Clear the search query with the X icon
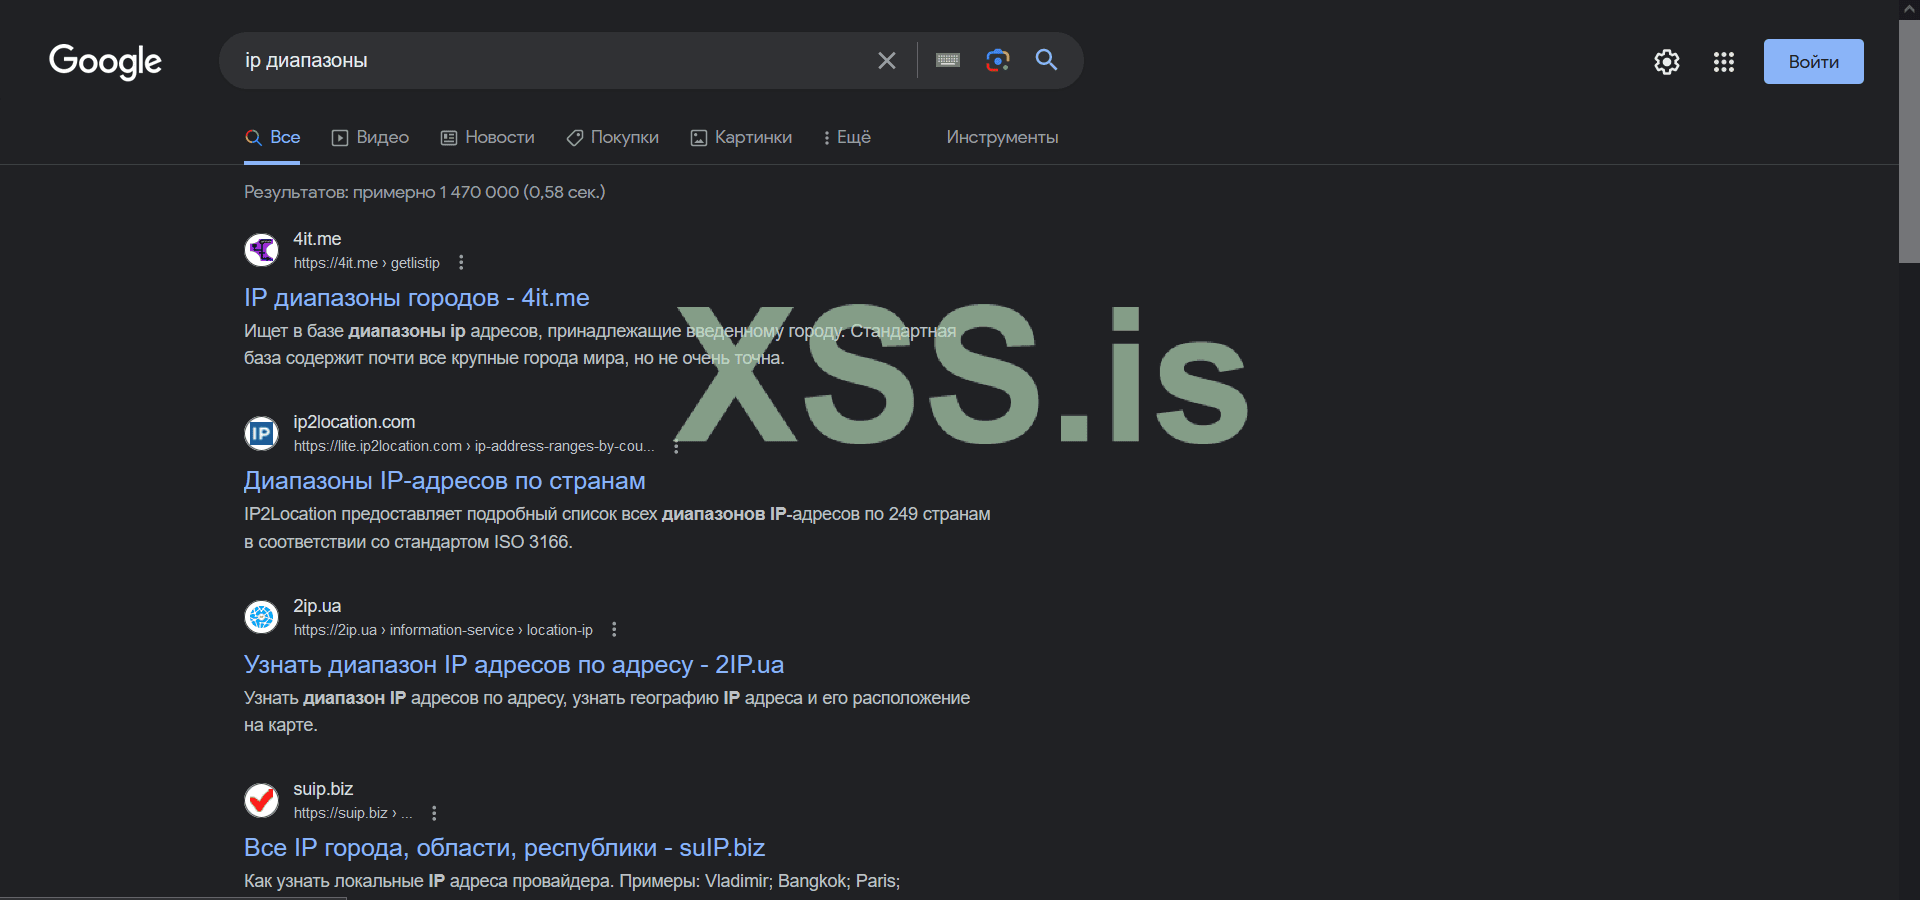 (x=887, y=61)
